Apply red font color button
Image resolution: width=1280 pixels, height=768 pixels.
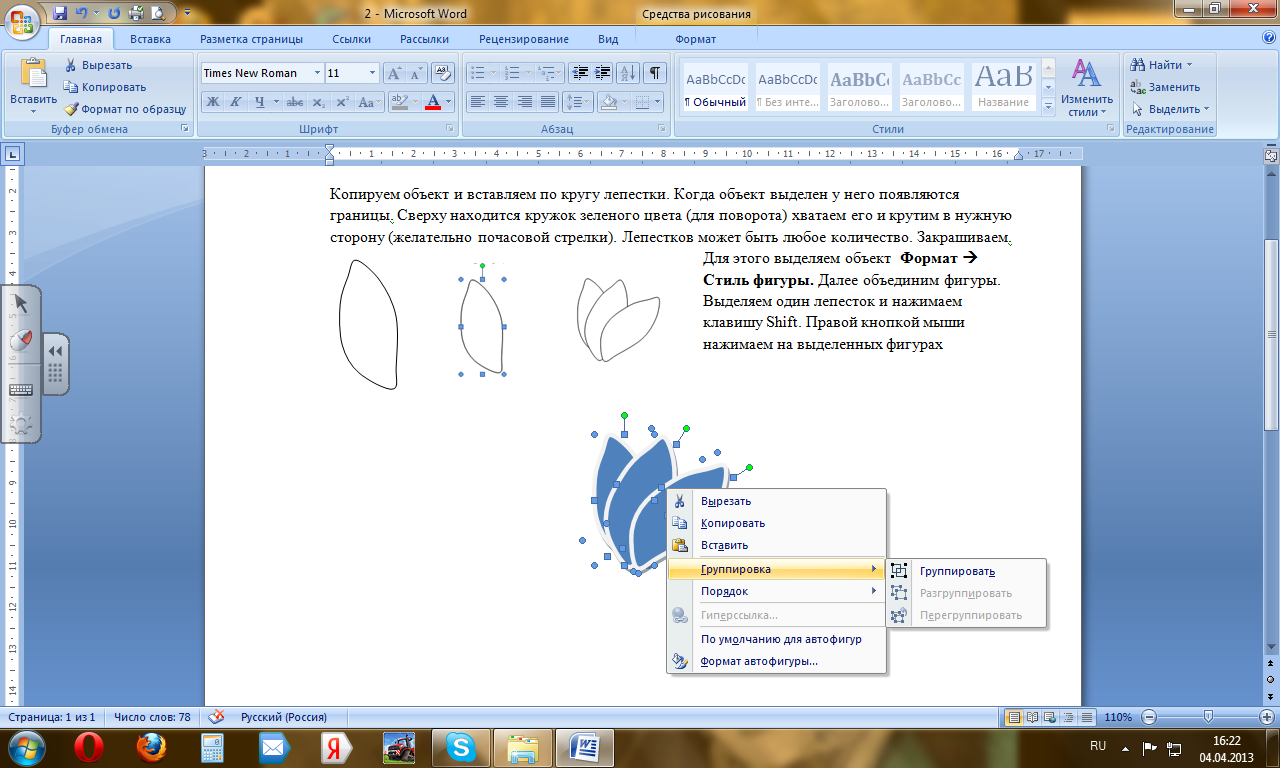click(x=433, y=102)
